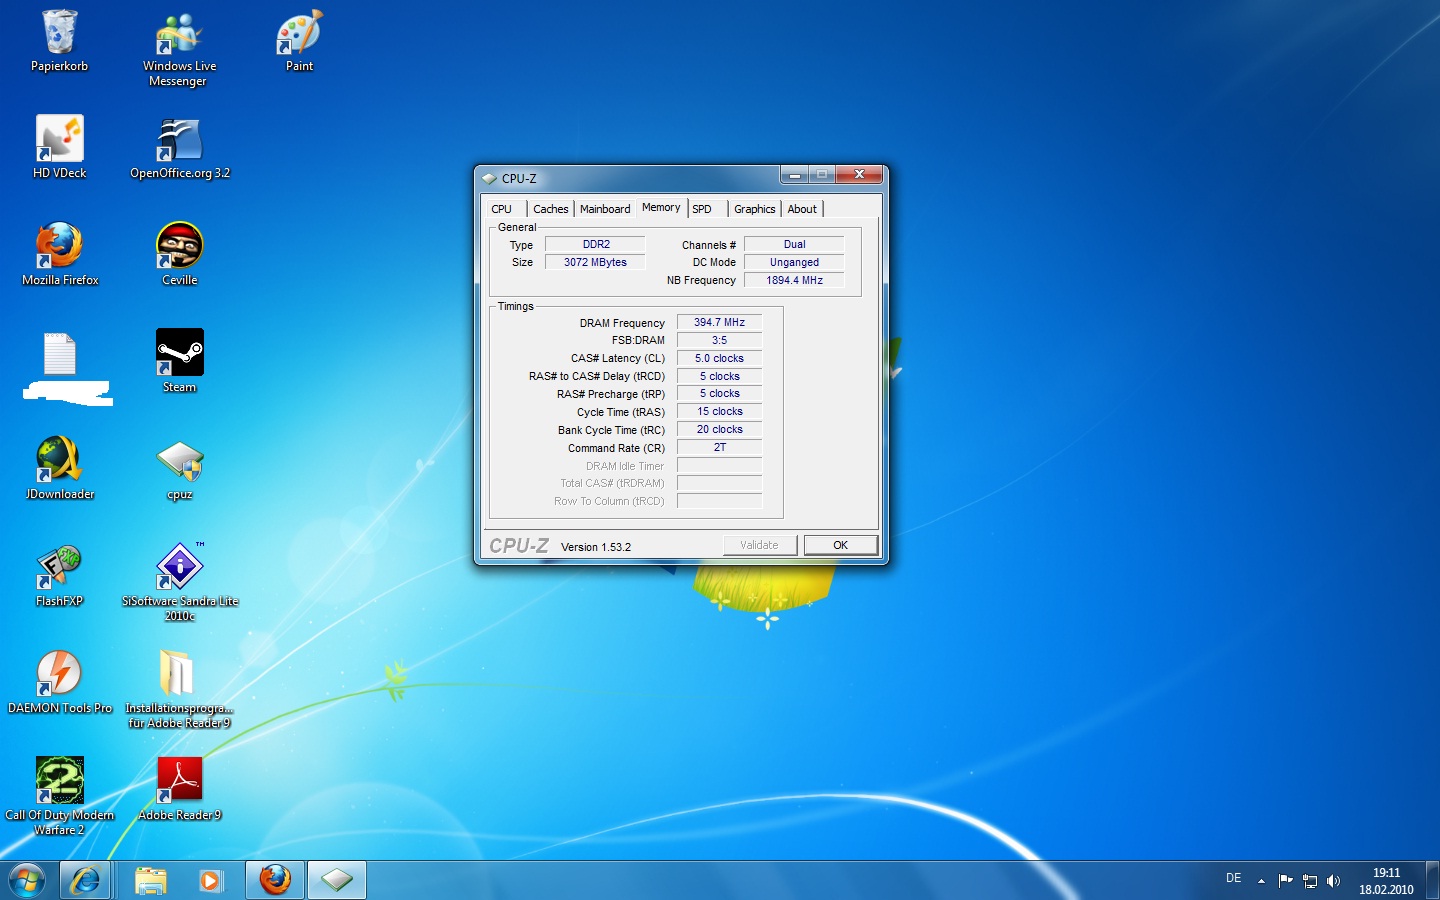The height and width of the screenshot is (900, 1440).
Task: Switch to the CPU tab in CPU-Z
Action: [502, 209]
